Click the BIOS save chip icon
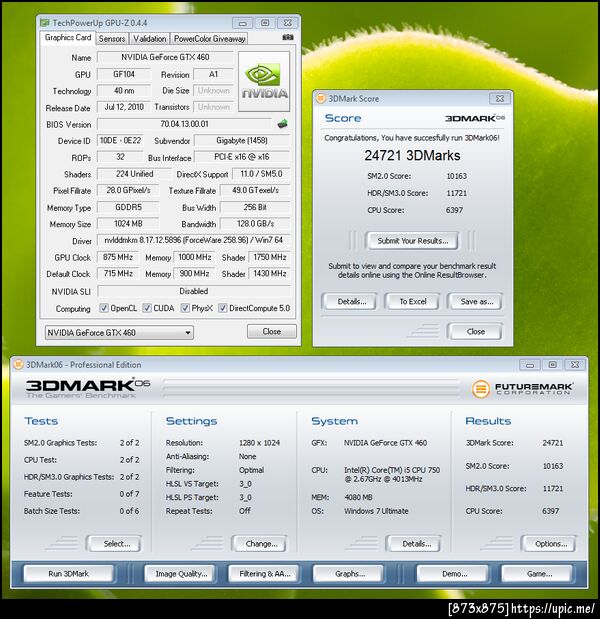 [283, 124]
